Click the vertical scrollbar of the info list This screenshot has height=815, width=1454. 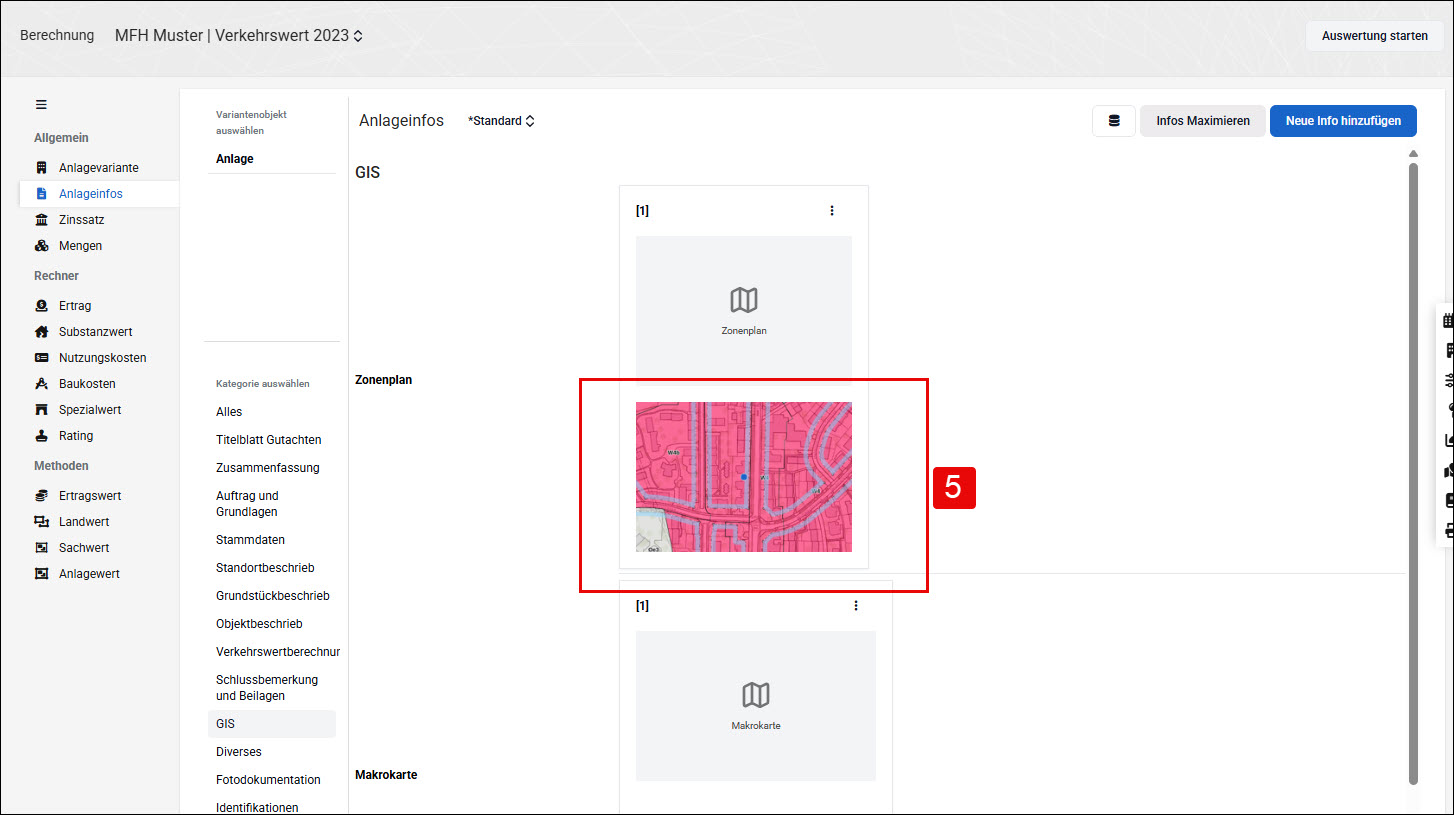pyautogui.click(x=1413, y=470)
